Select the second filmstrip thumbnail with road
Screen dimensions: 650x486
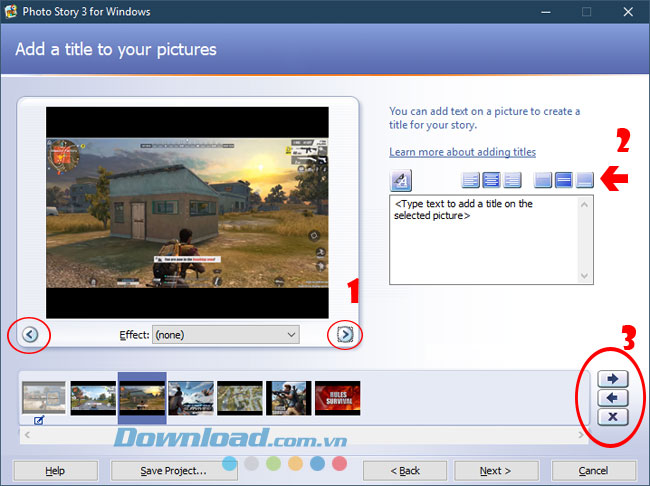tap(93, 398)
